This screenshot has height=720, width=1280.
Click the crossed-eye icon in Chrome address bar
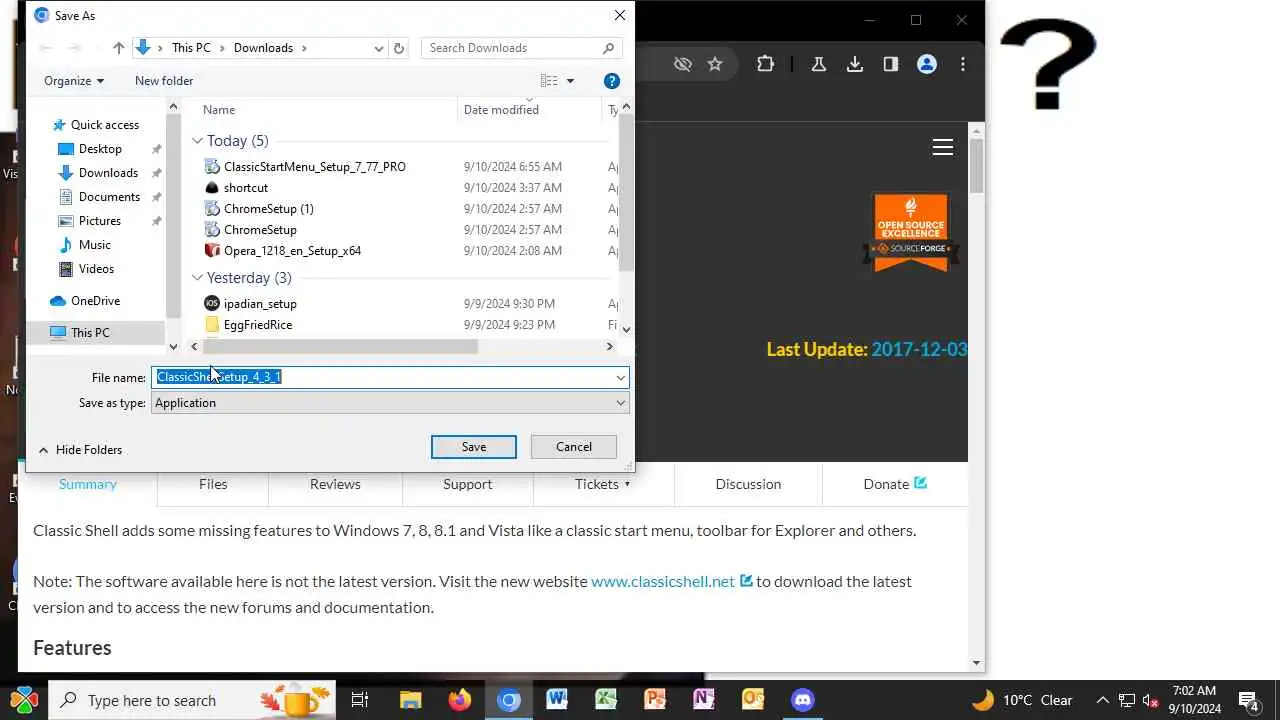[683, 64]
